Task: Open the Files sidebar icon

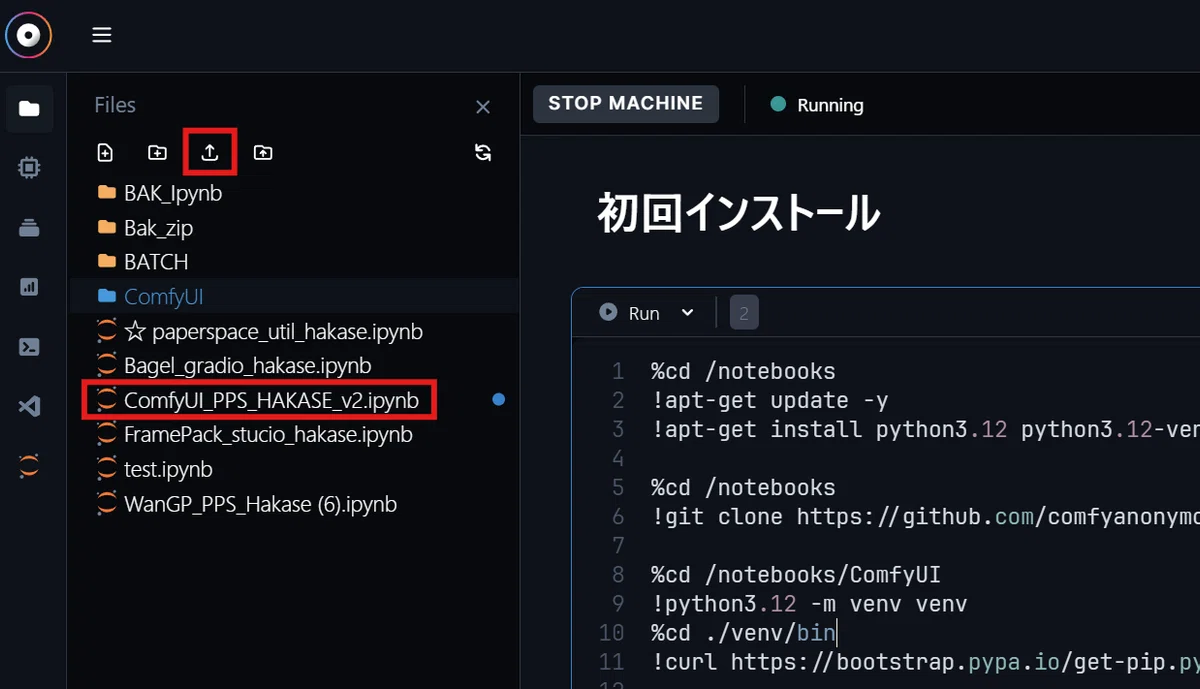Action: pos(30,109)
